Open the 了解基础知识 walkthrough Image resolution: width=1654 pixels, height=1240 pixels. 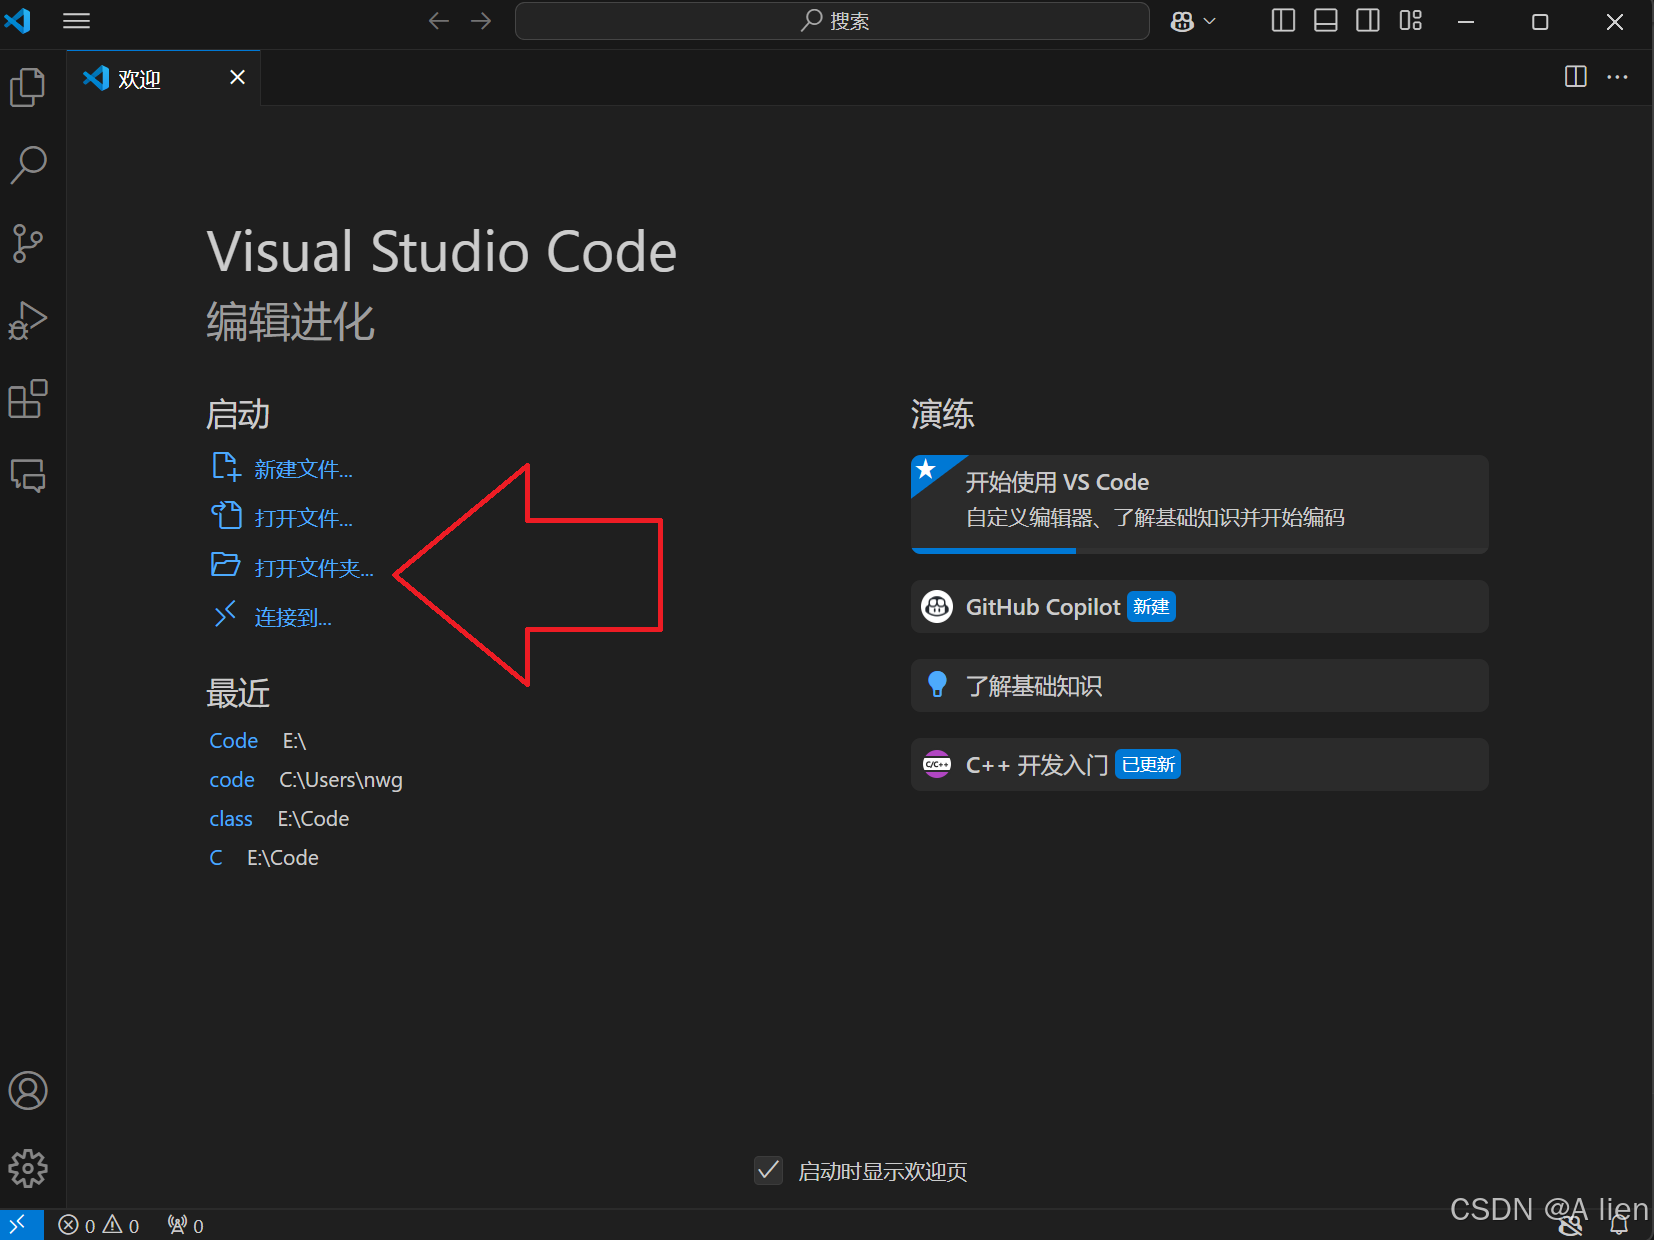[x=1200, y=686]
